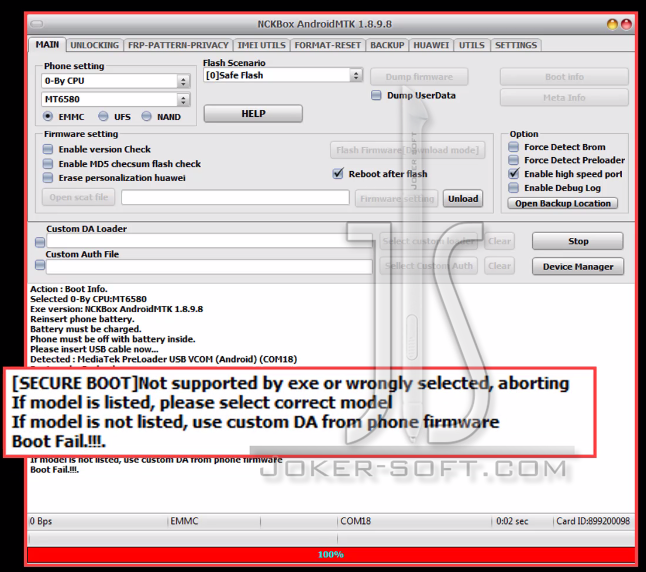Uncheck Reboot after flash
The height and width of the screenshot is (572, 646).
(x=338, y=173)
